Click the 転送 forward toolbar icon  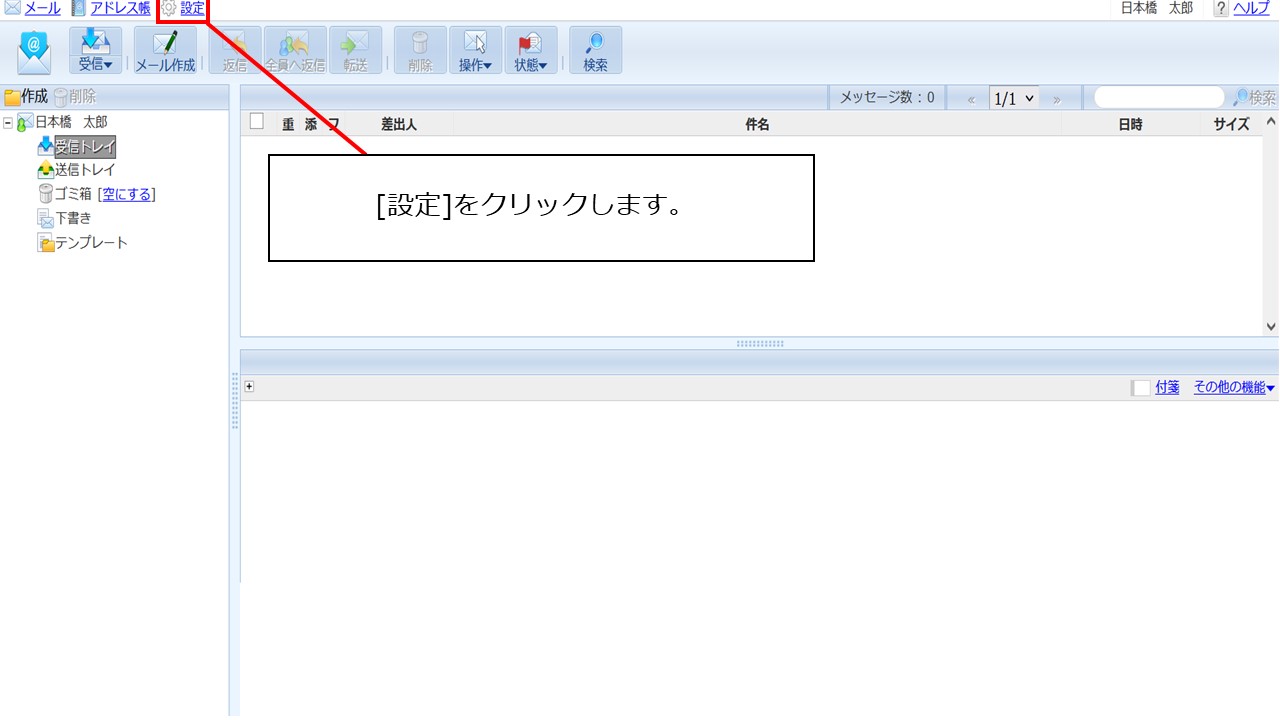356,50
